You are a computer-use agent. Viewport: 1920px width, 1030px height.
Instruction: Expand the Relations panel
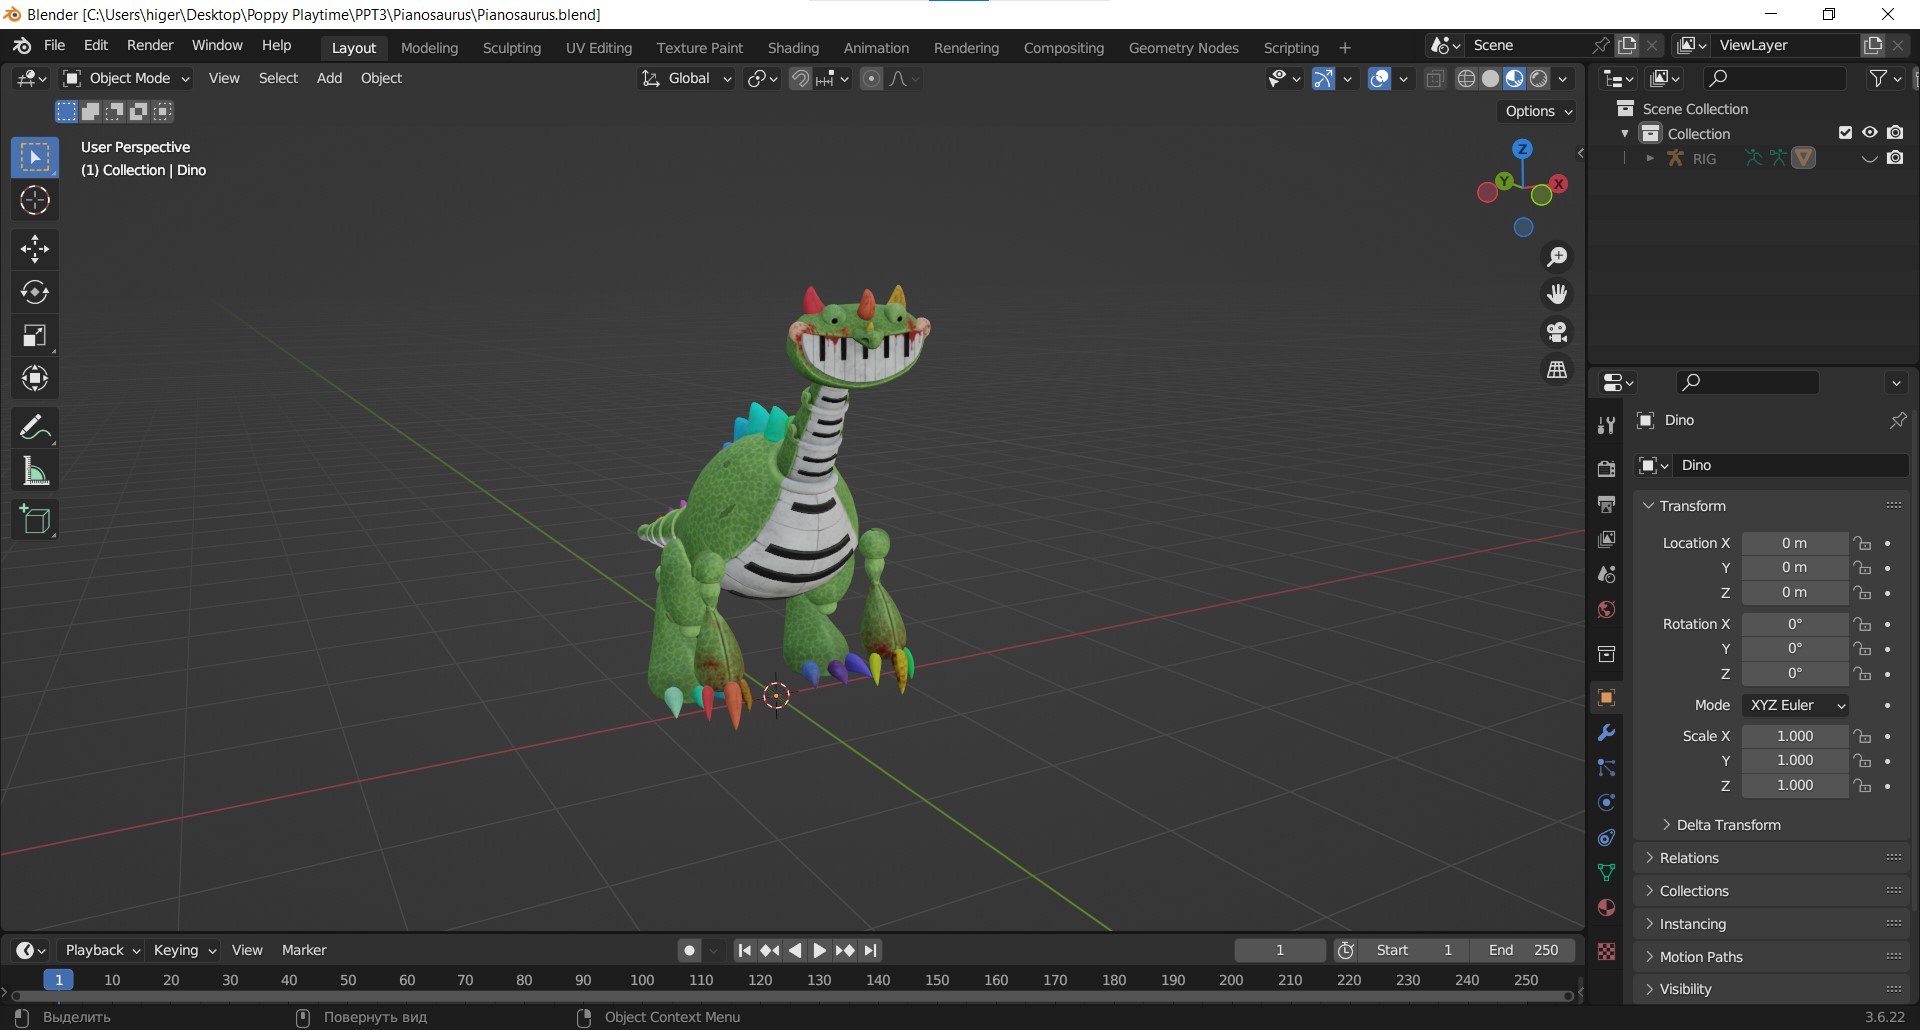pos(1772,858)
